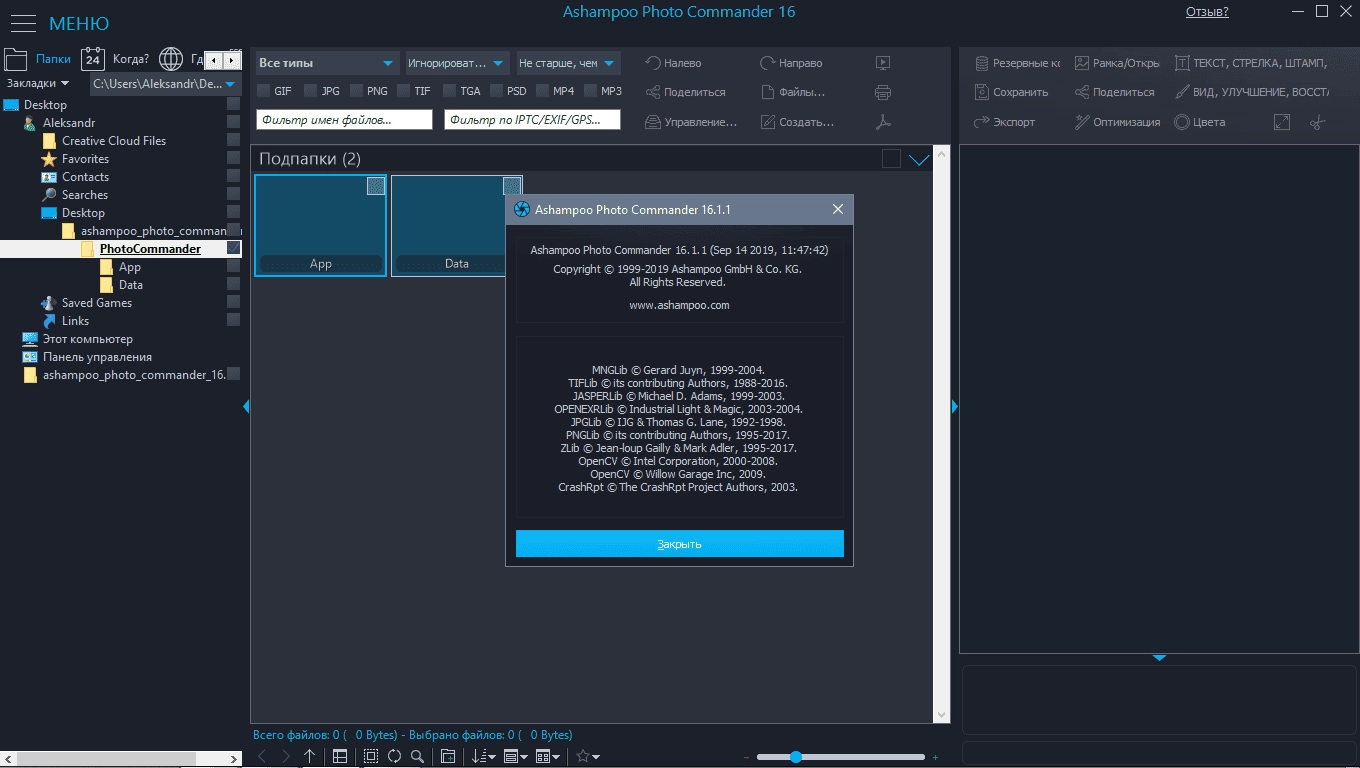
Task: Toggle the JPG file type checkbox
Action: click(x=311, y=91)
